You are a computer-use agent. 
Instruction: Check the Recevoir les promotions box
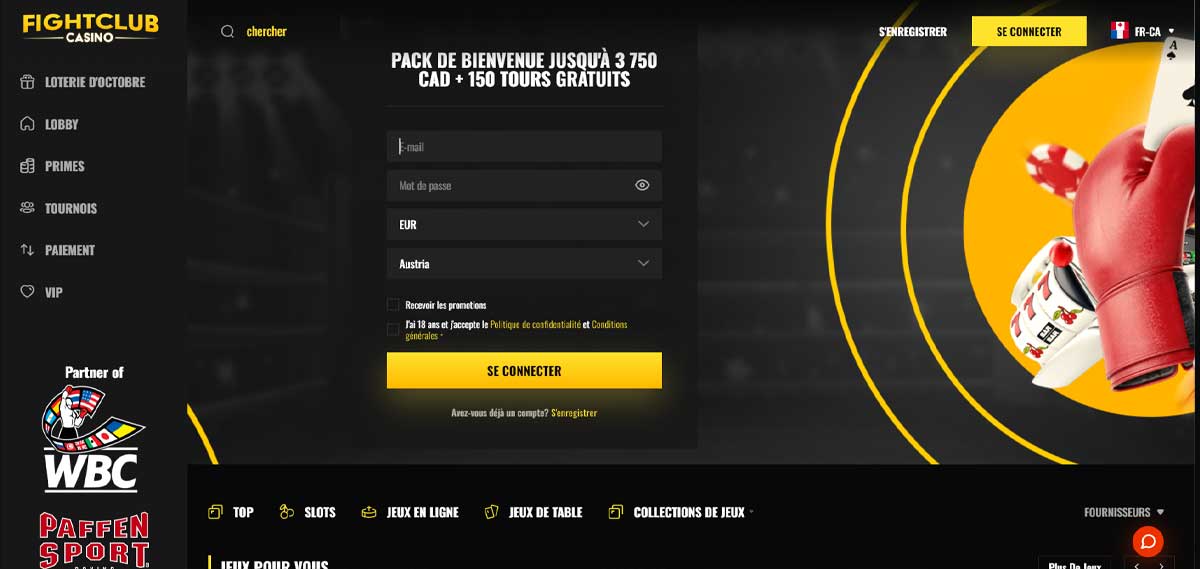(x=393, y=305)
